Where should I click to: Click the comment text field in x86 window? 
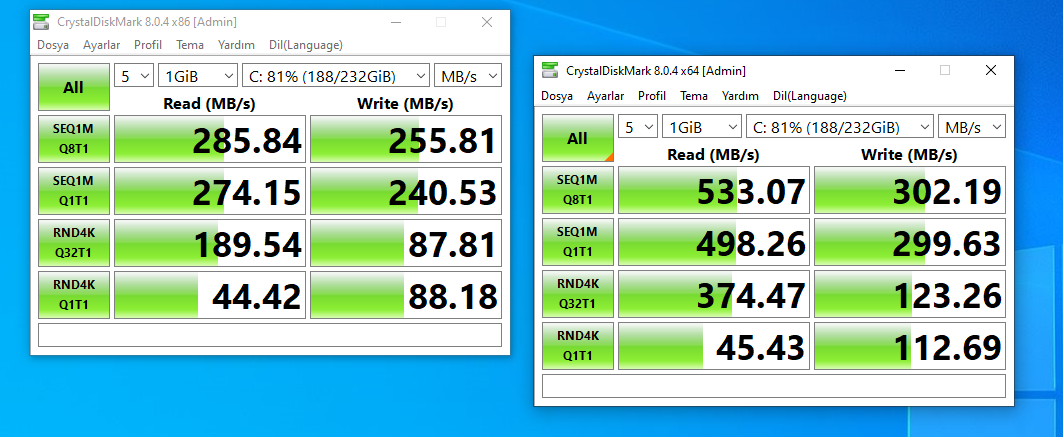click(270, 335)
